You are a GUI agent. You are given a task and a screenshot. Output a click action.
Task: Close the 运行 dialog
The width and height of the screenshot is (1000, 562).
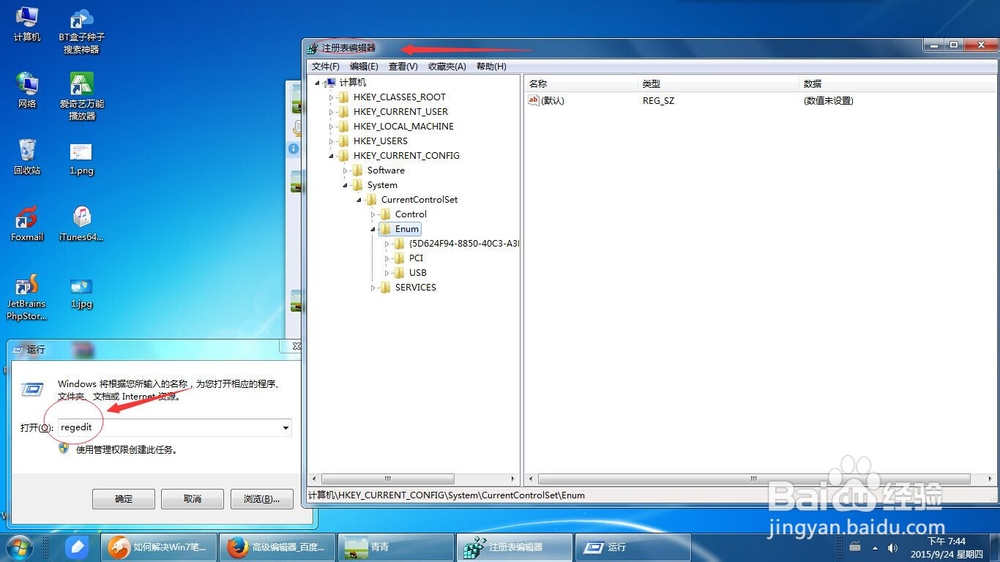[x=296, y=346]
